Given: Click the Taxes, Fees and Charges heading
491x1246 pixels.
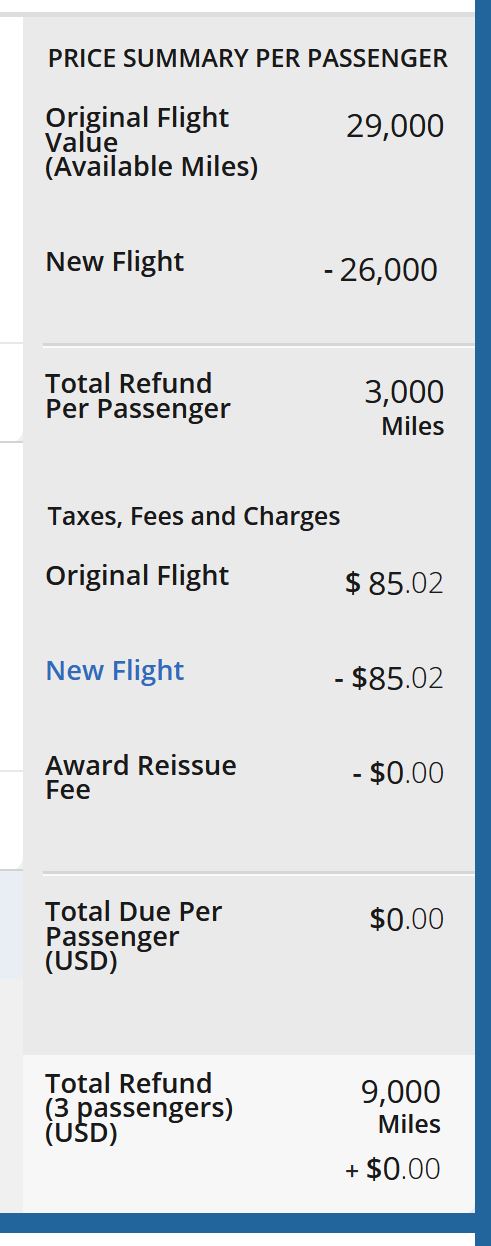Looking at the screenshot, I should (194, 516).
